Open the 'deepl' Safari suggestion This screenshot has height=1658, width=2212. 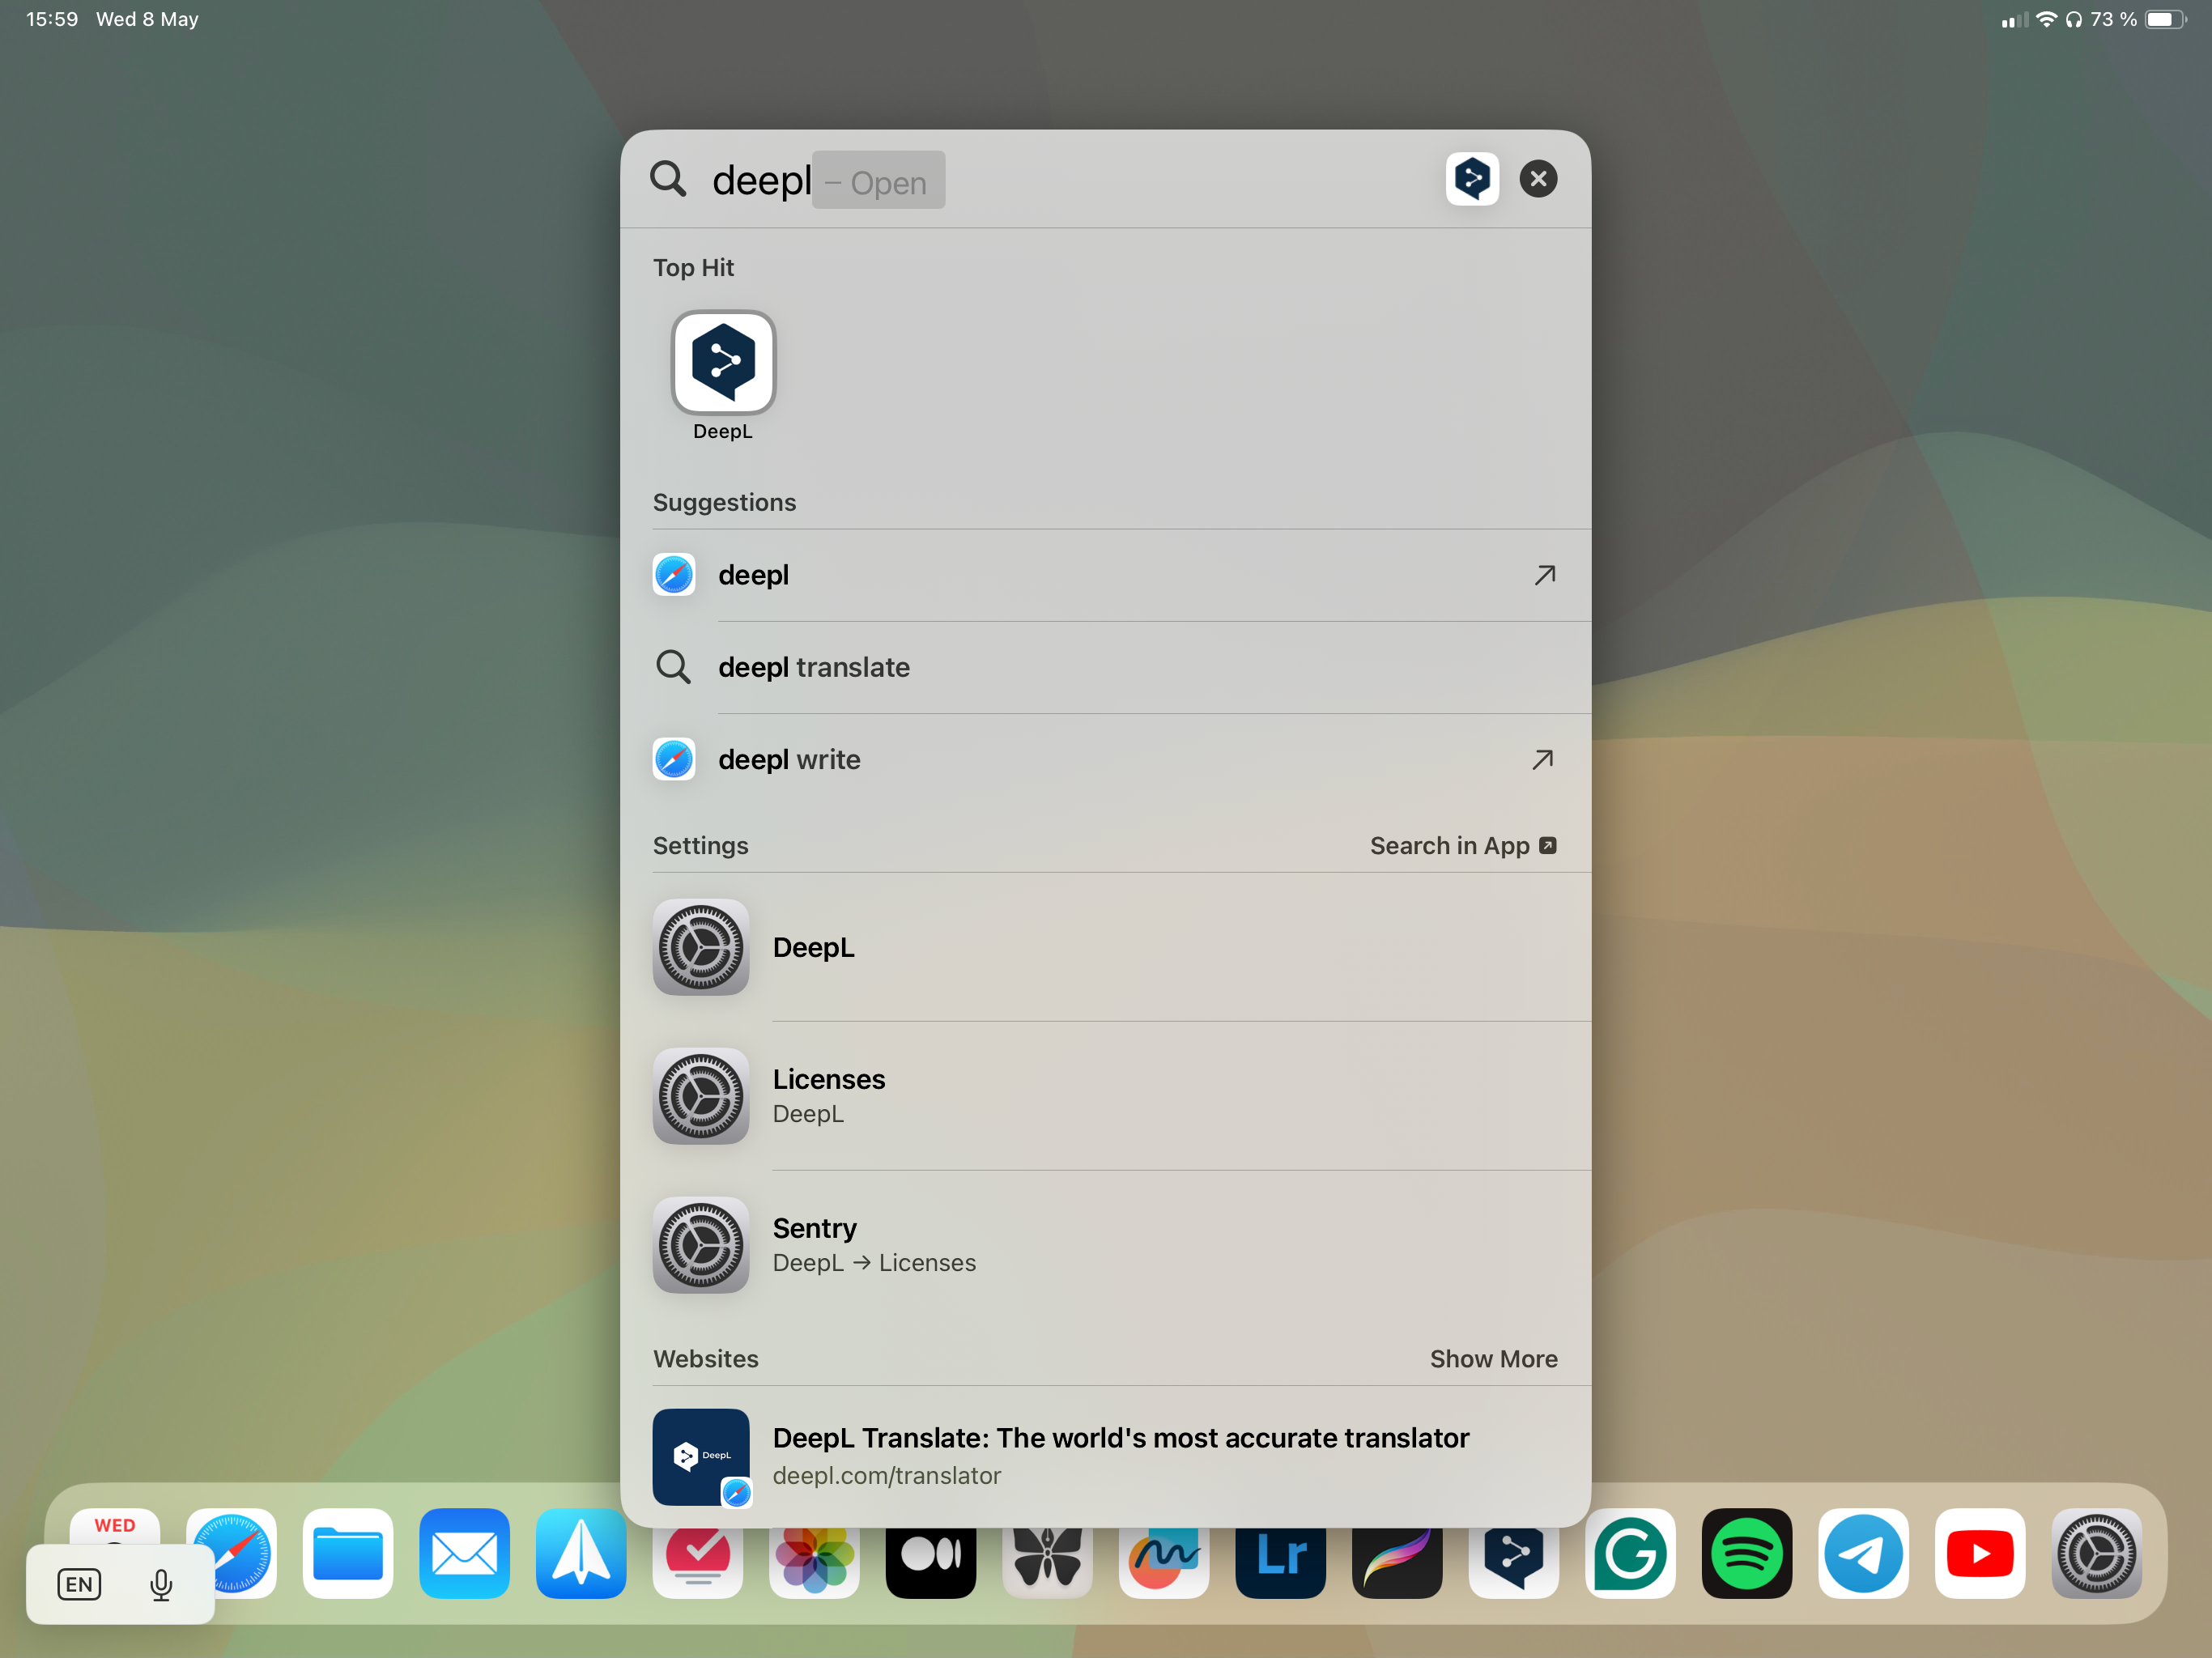(754, 575)
